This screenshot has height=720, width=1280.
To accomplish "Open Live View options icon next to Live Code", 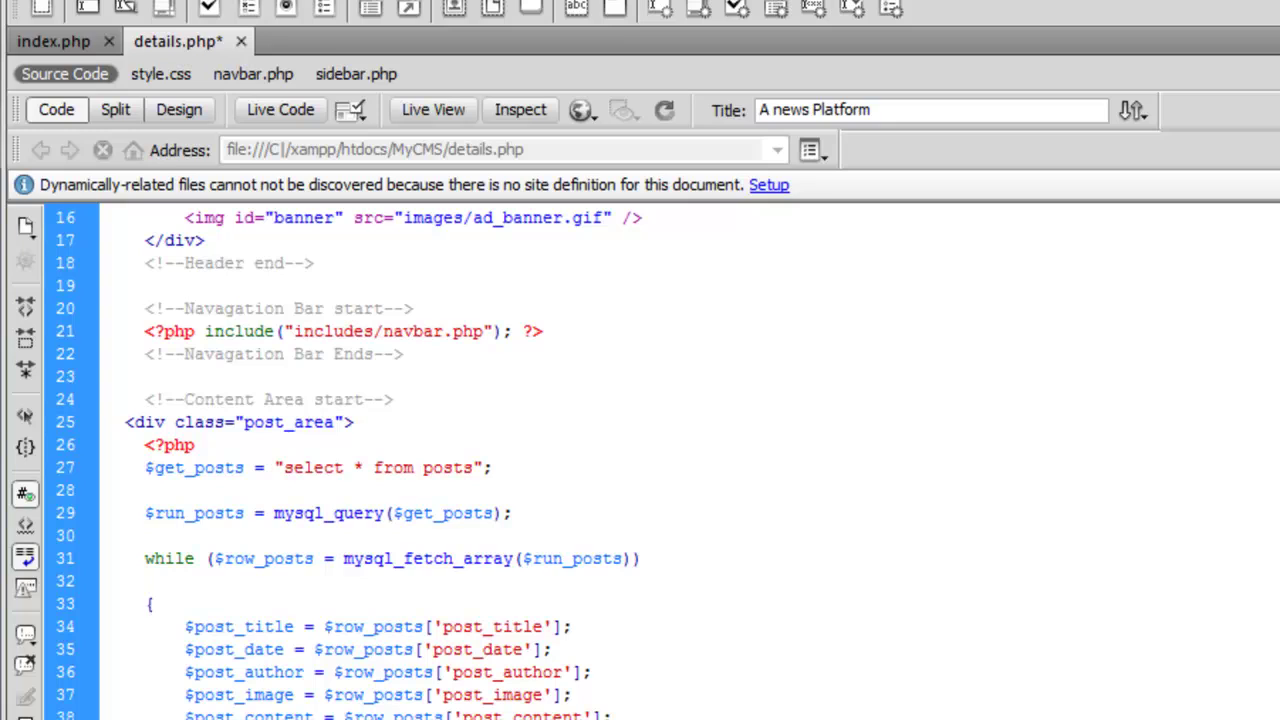I will pyautogui.click(x=350, y=110).
